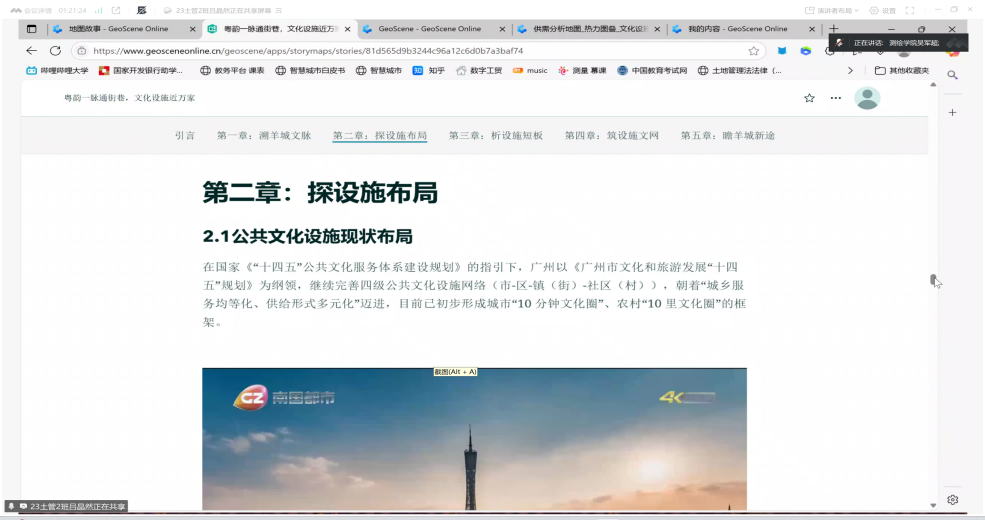Click the URL address bar
The image size is (985, 520).
pyautogui.click(x=400, y=50)
